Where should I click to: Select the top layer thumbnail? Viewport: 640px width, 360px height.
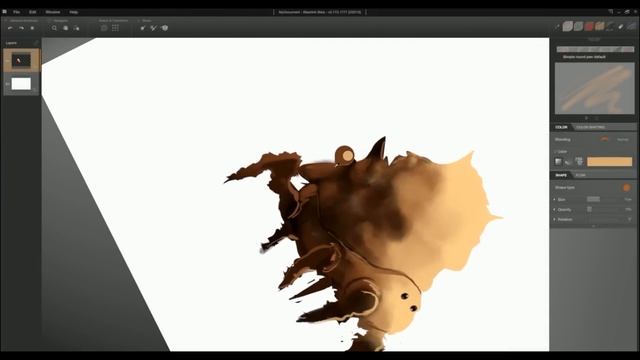click(21, 61)
